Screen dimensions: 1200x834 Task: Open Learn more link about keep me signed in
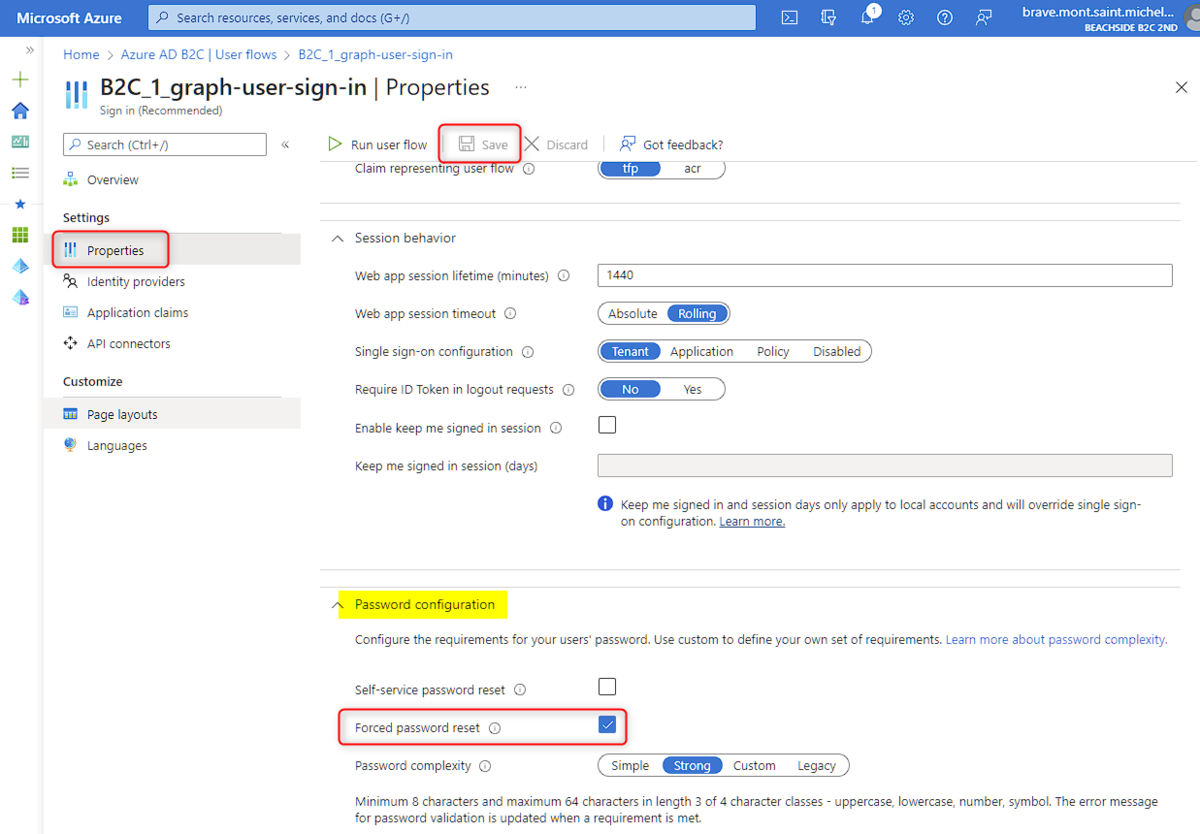(752, 522)
